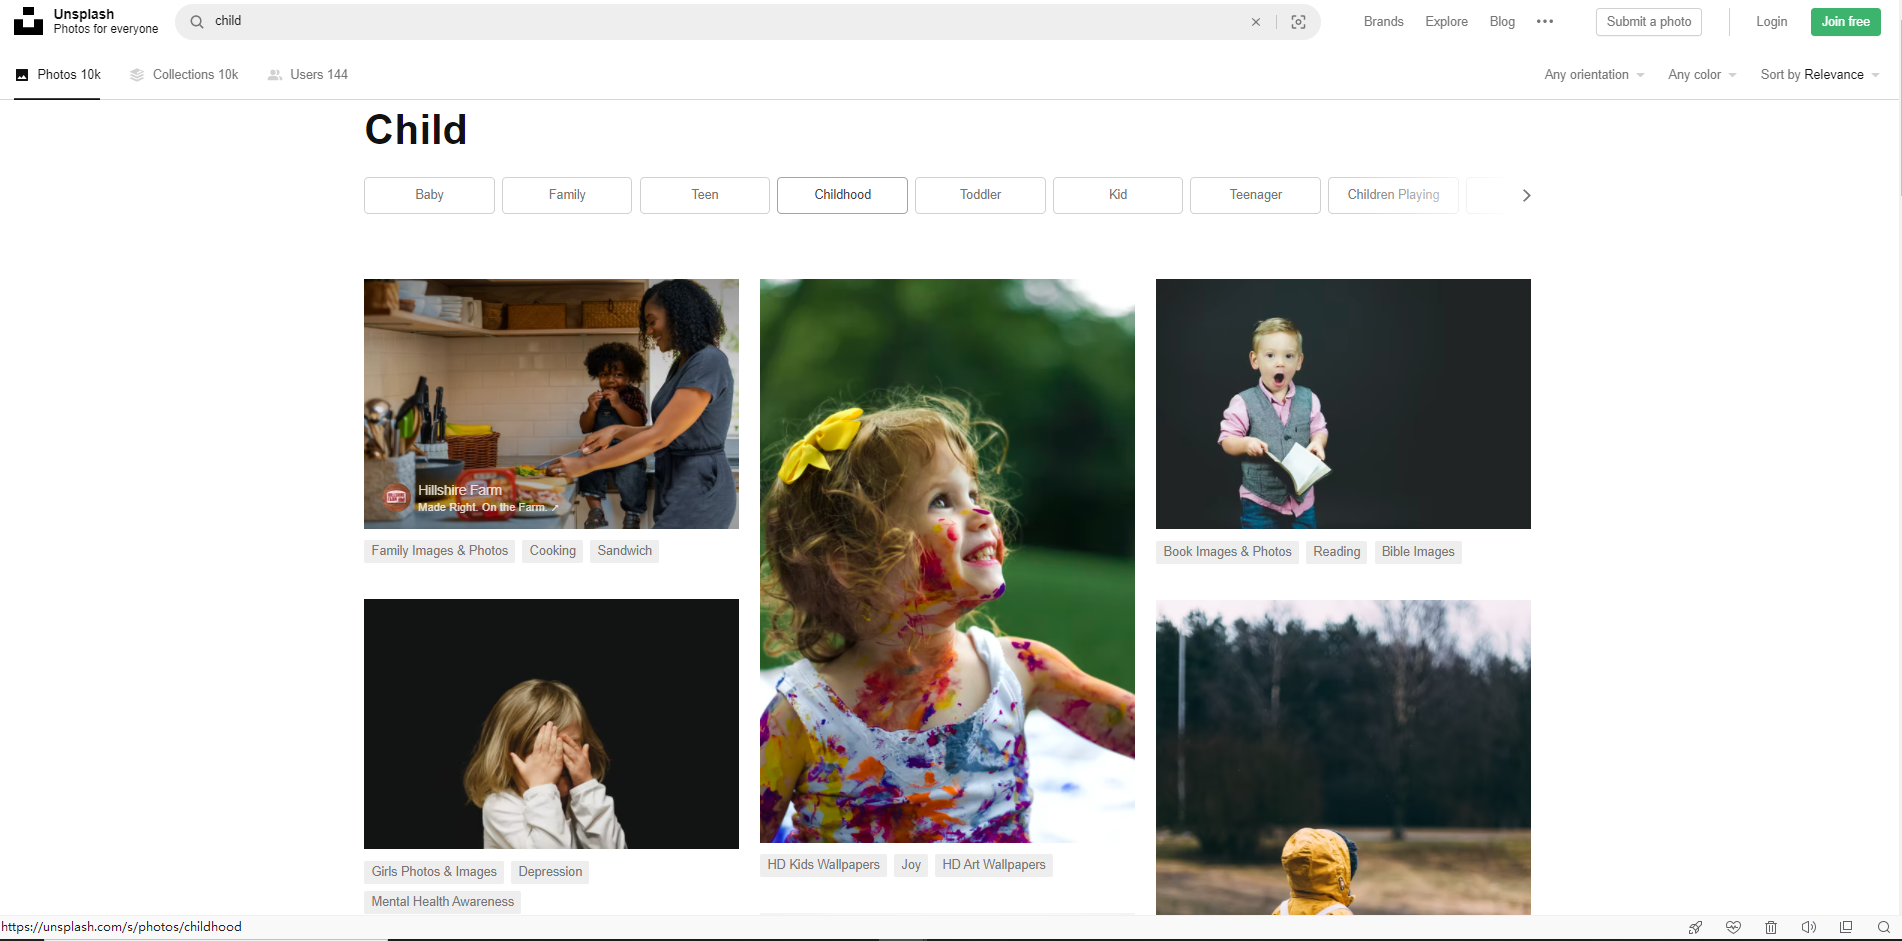Screen dimensions: 1902x941
Task: Click the Hillshire Farm sponsor logo
Action: [396, 497]
